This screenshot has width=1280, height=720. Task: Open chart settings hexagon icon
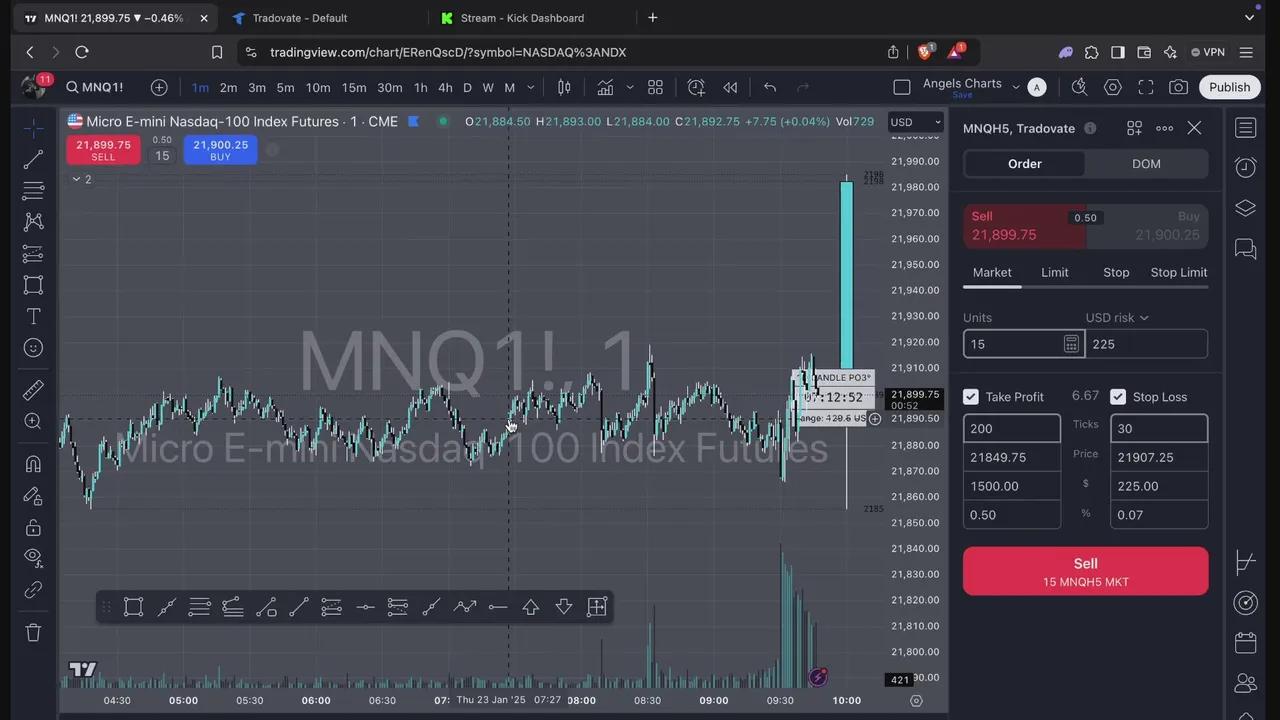[1113, 87]
